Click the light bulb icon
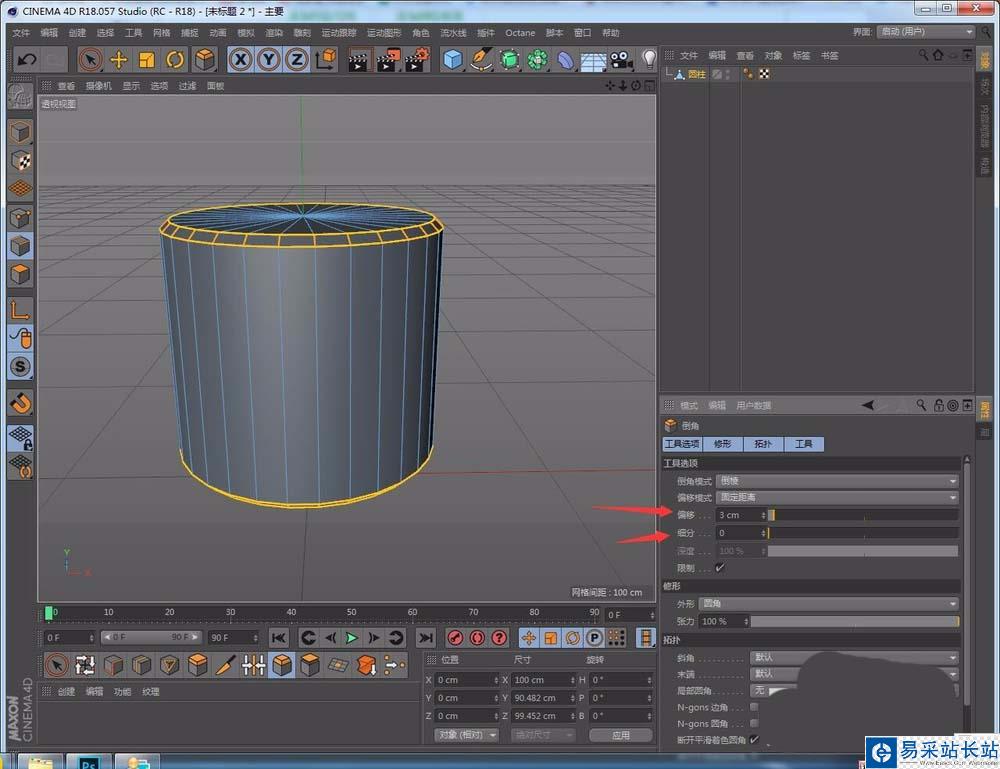This screenshot has width=1000, height=769. [x=649, y=60]
